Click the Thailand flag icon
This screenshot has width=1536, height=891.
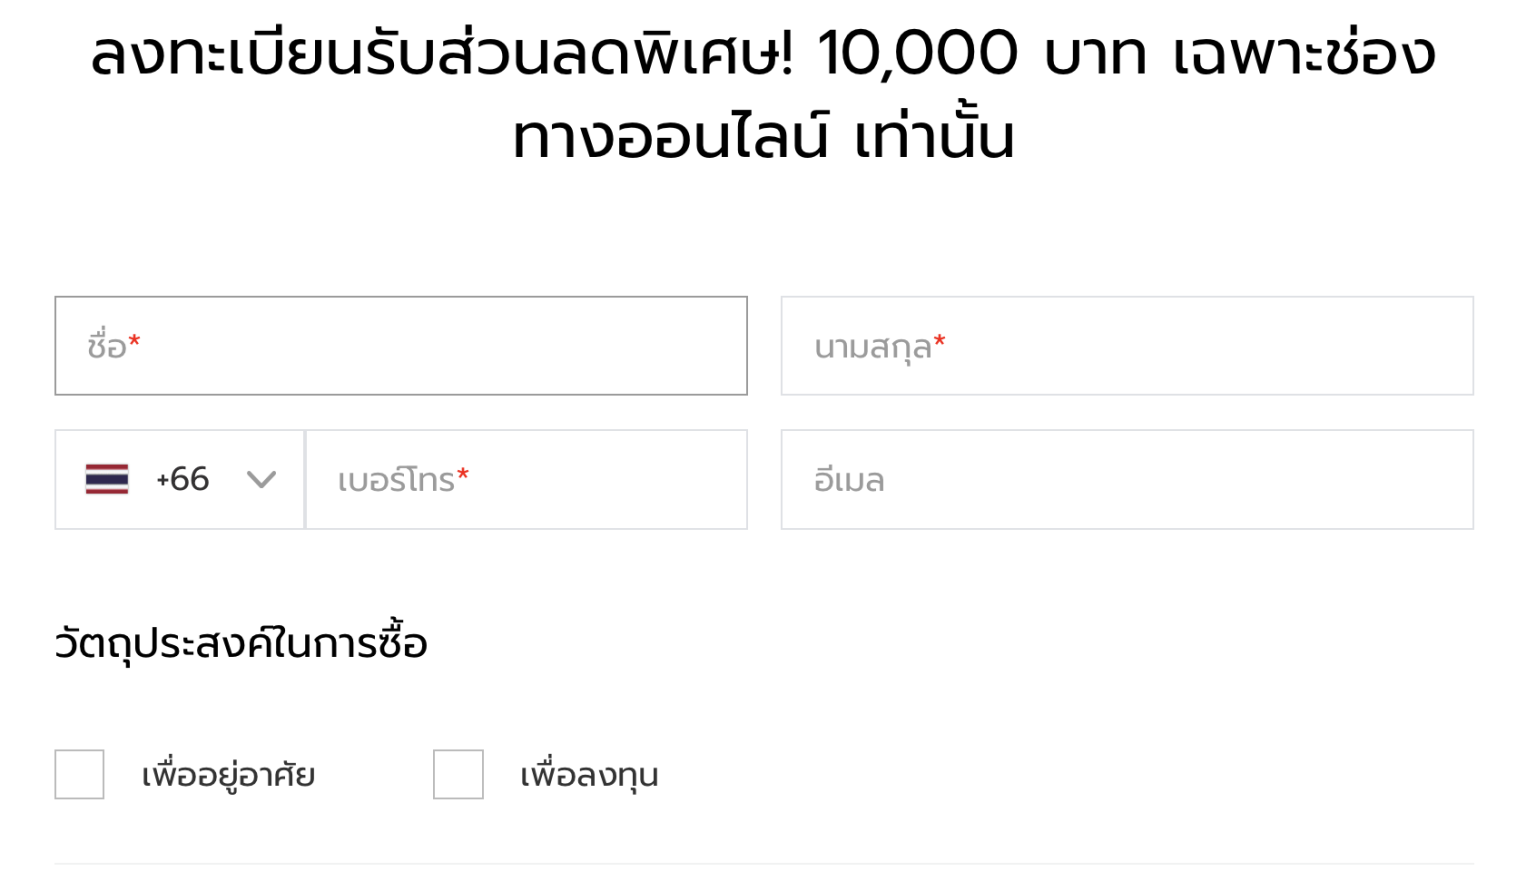pos(107,479)
